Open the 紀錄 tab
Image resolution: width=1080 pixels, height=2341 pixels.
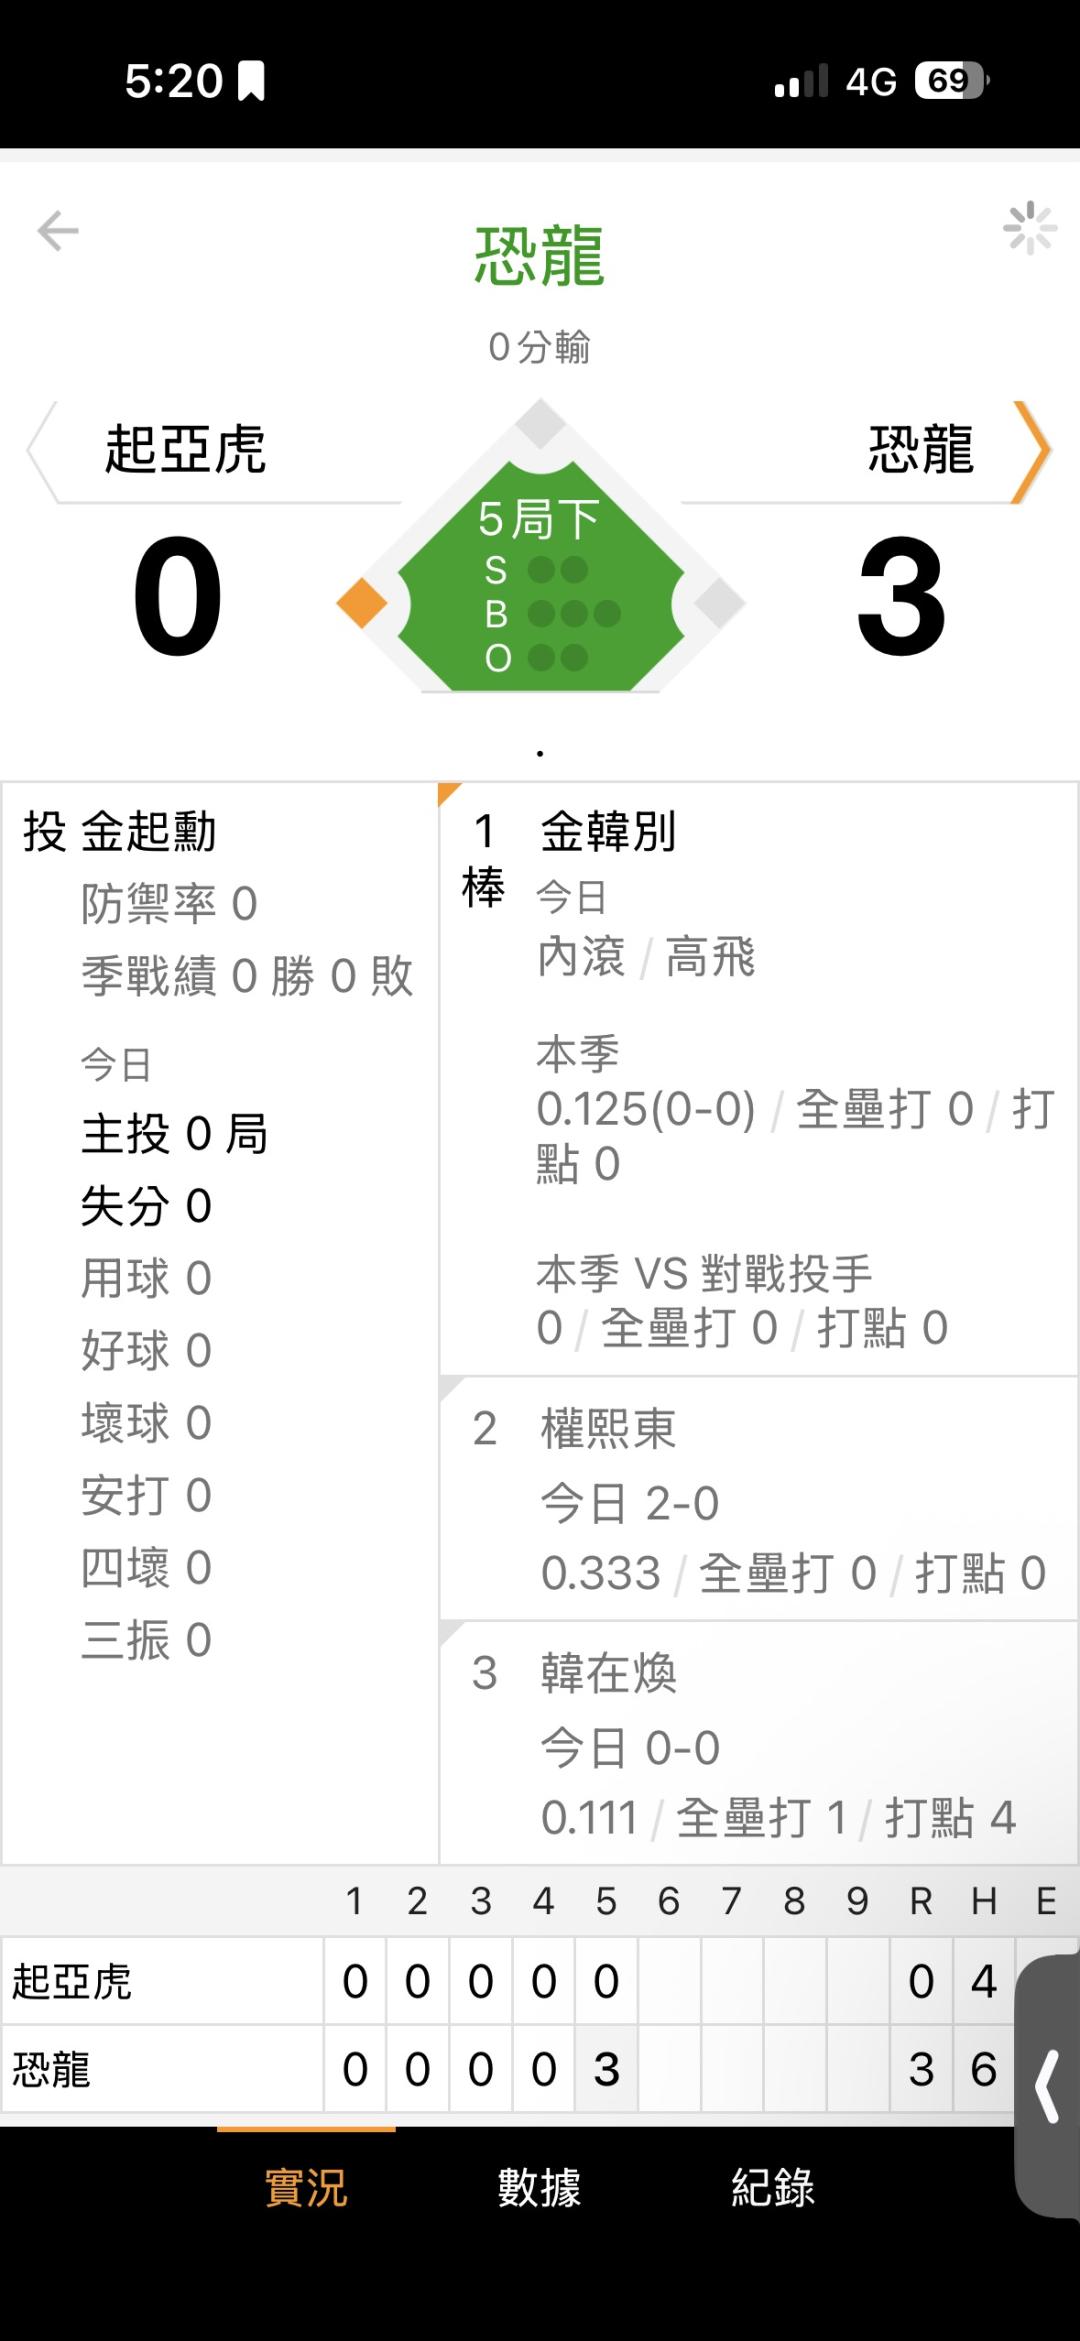(772, 2187)
